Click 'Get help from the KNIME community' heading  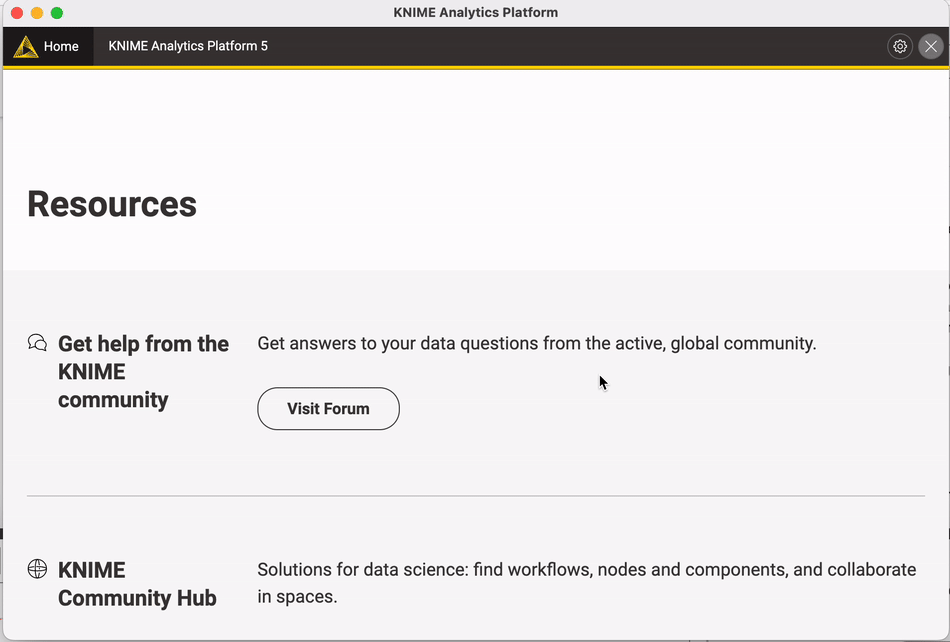click(x=144, y=372)
